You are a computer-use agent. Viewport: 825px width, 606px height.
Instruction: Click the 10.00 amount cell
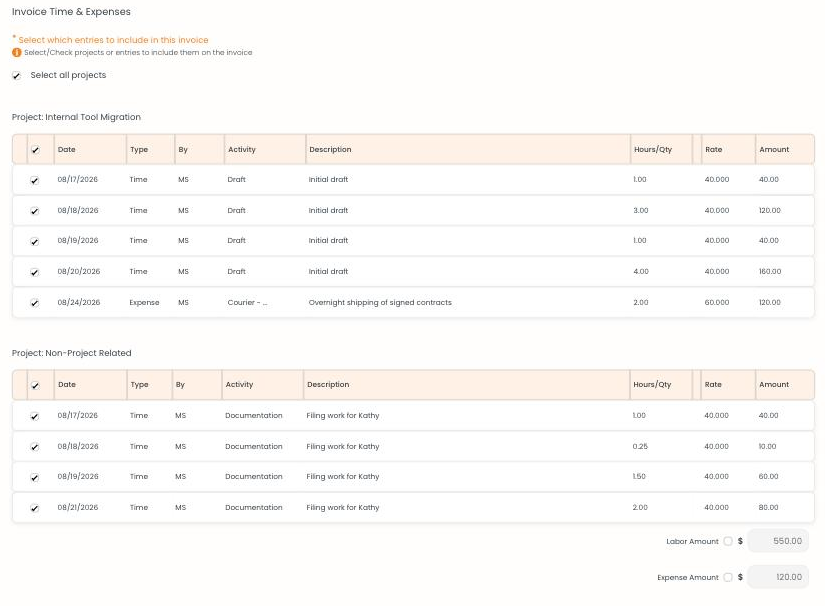click(767, 446)
